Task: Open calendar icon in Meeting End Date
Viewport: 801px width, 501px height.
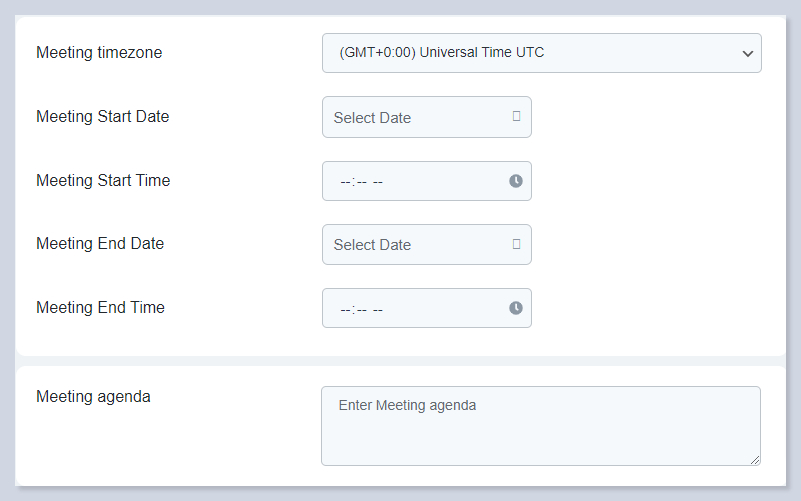Action: [516, 243]
